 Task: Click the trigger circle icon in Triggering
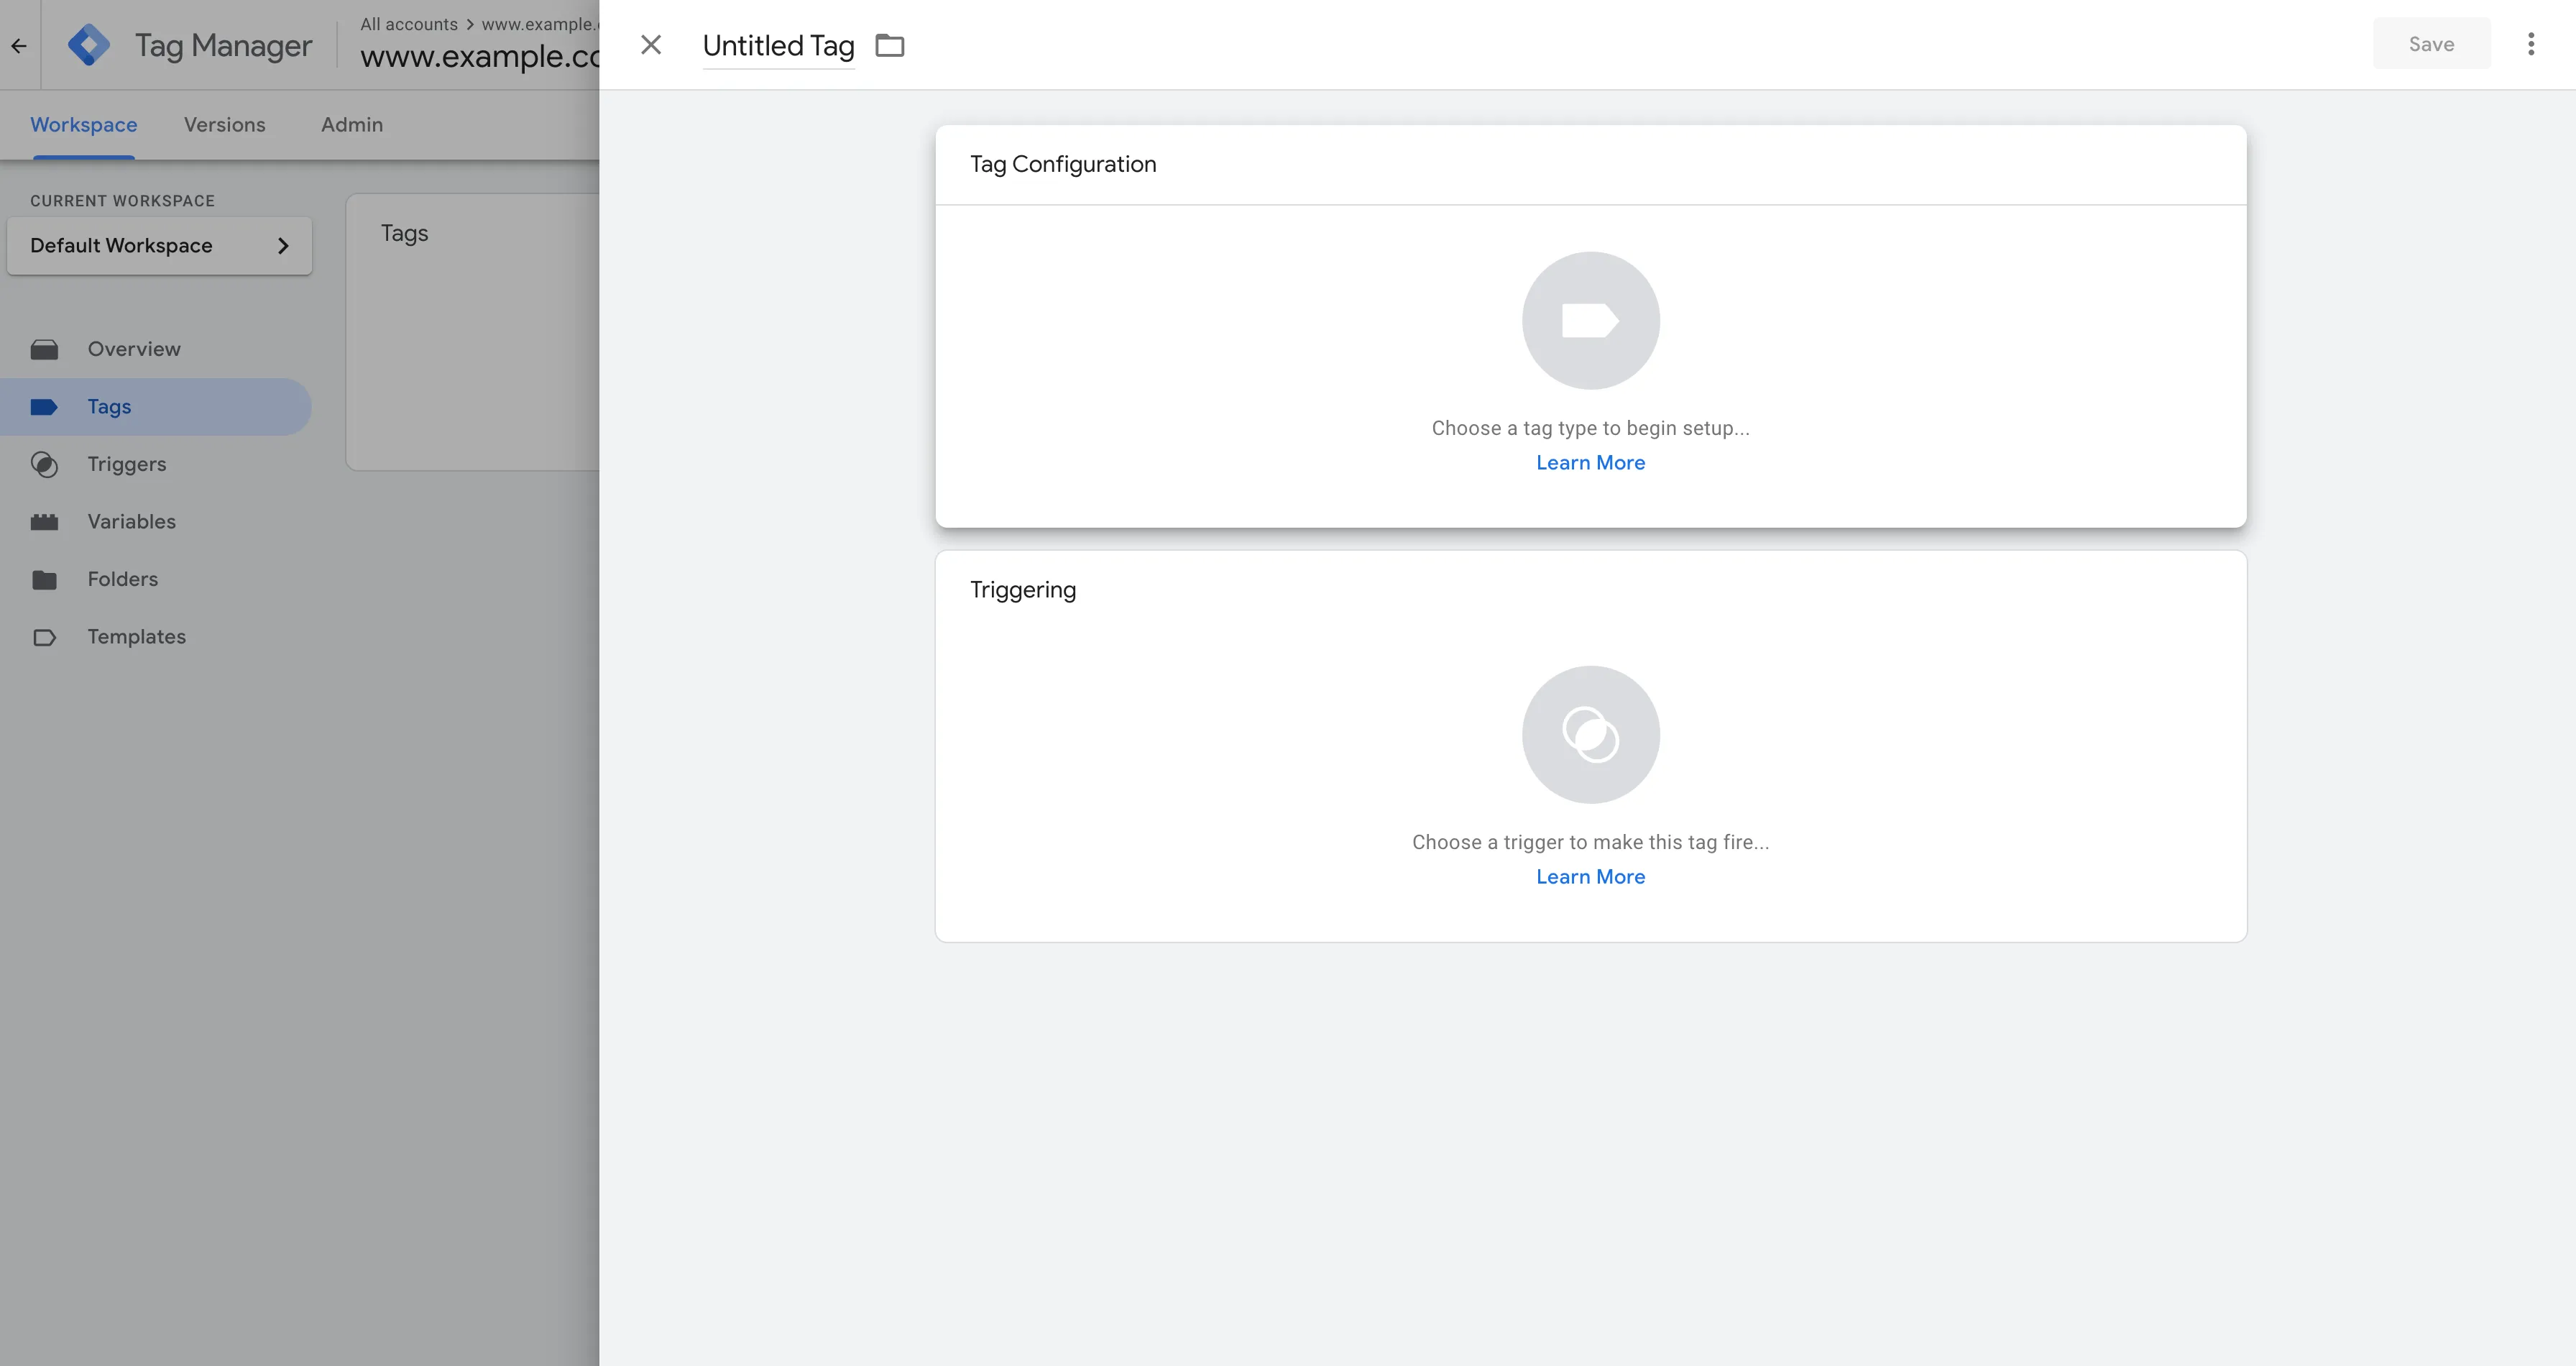pyautogui.click(x=1590, y=735)
